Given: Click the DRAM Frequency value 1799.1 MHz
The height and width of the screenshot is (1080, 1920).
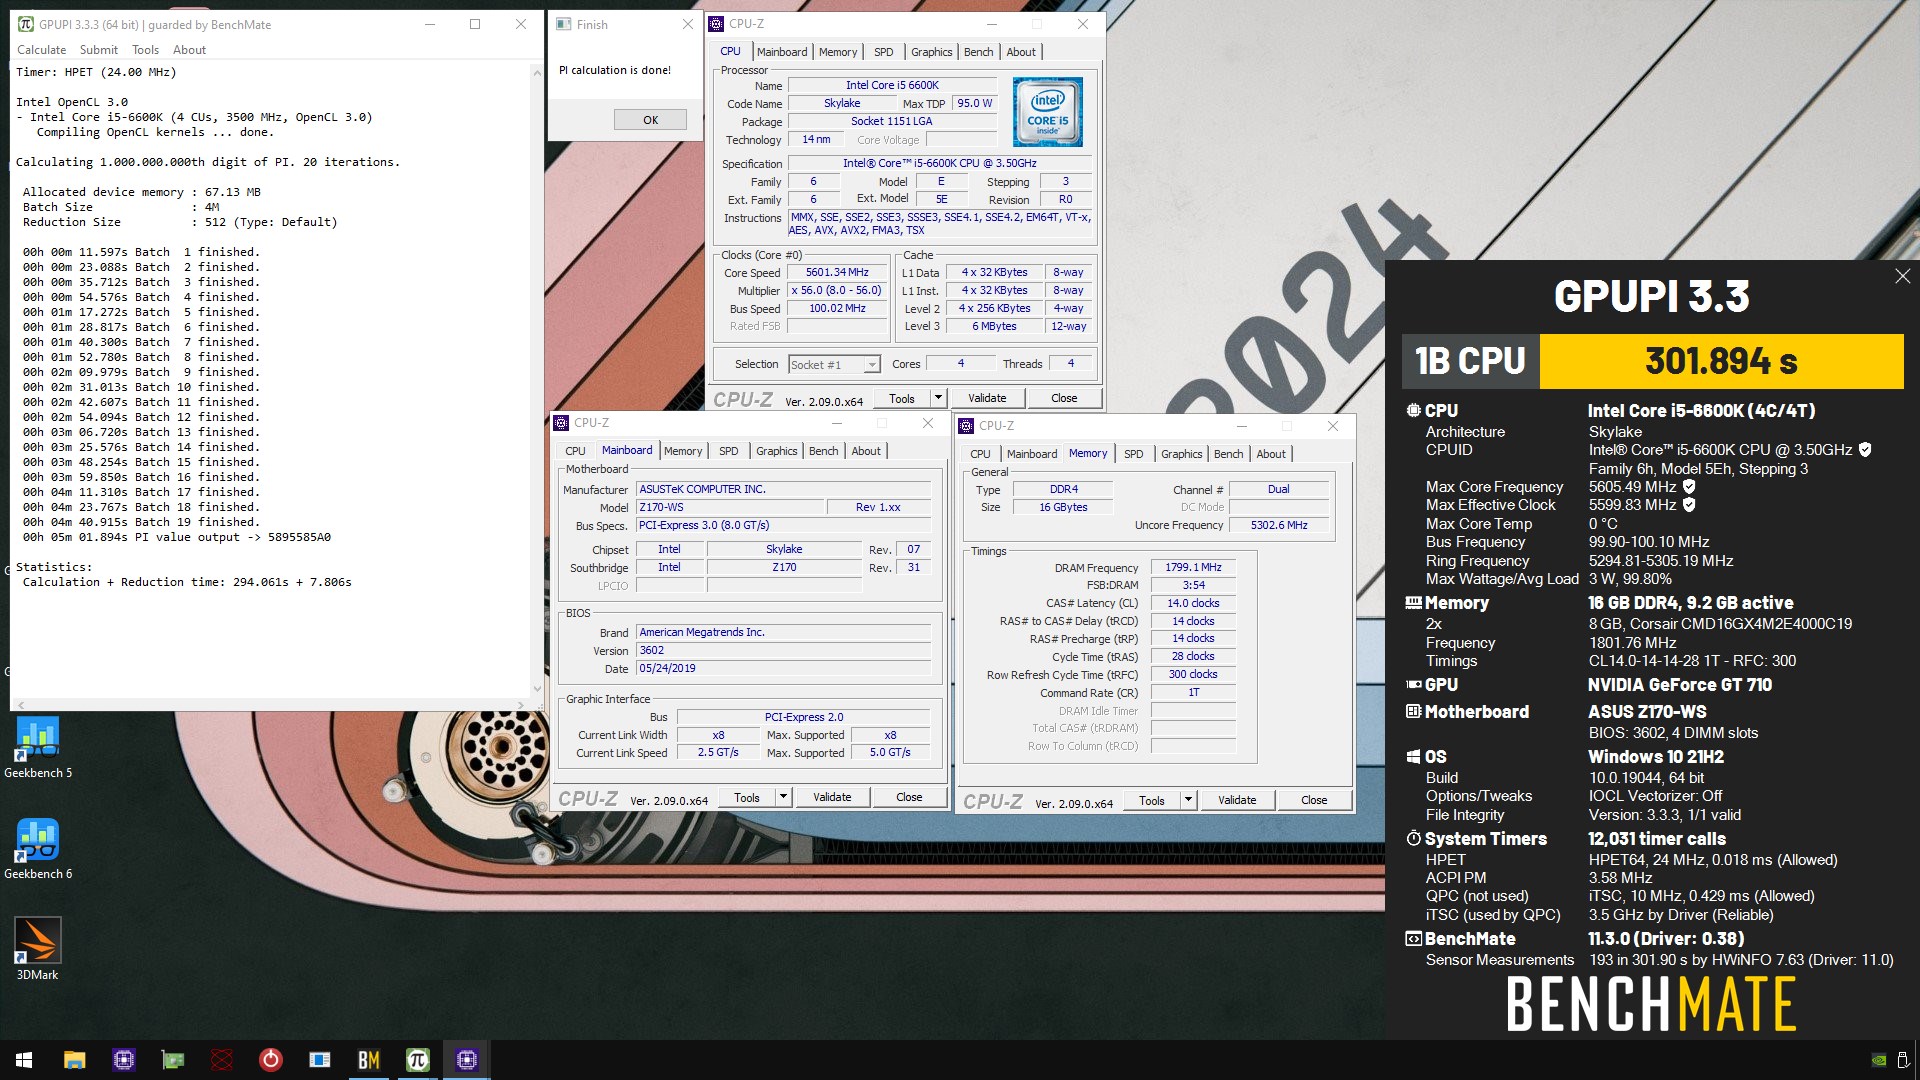Looking at the screenshot, I should coord(1193,567).
